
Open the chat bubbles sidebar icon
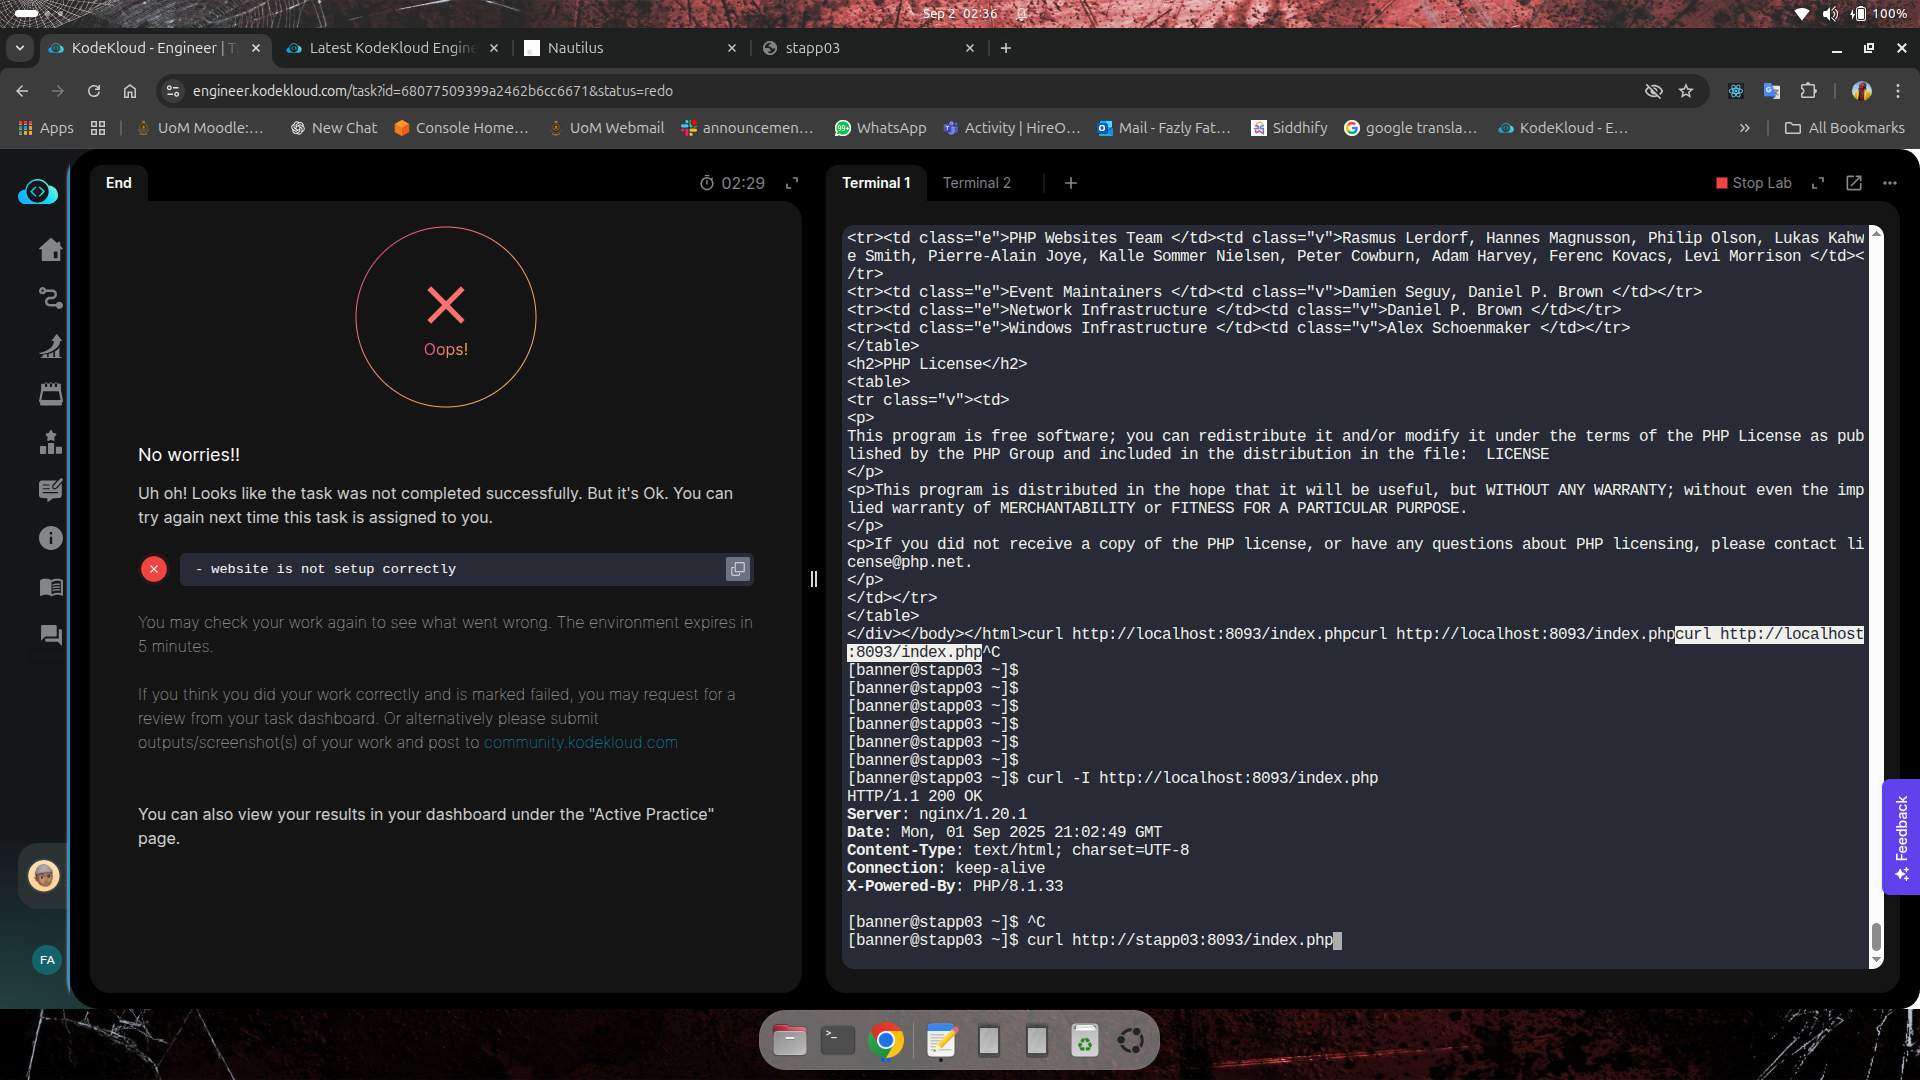click(51, 635)
